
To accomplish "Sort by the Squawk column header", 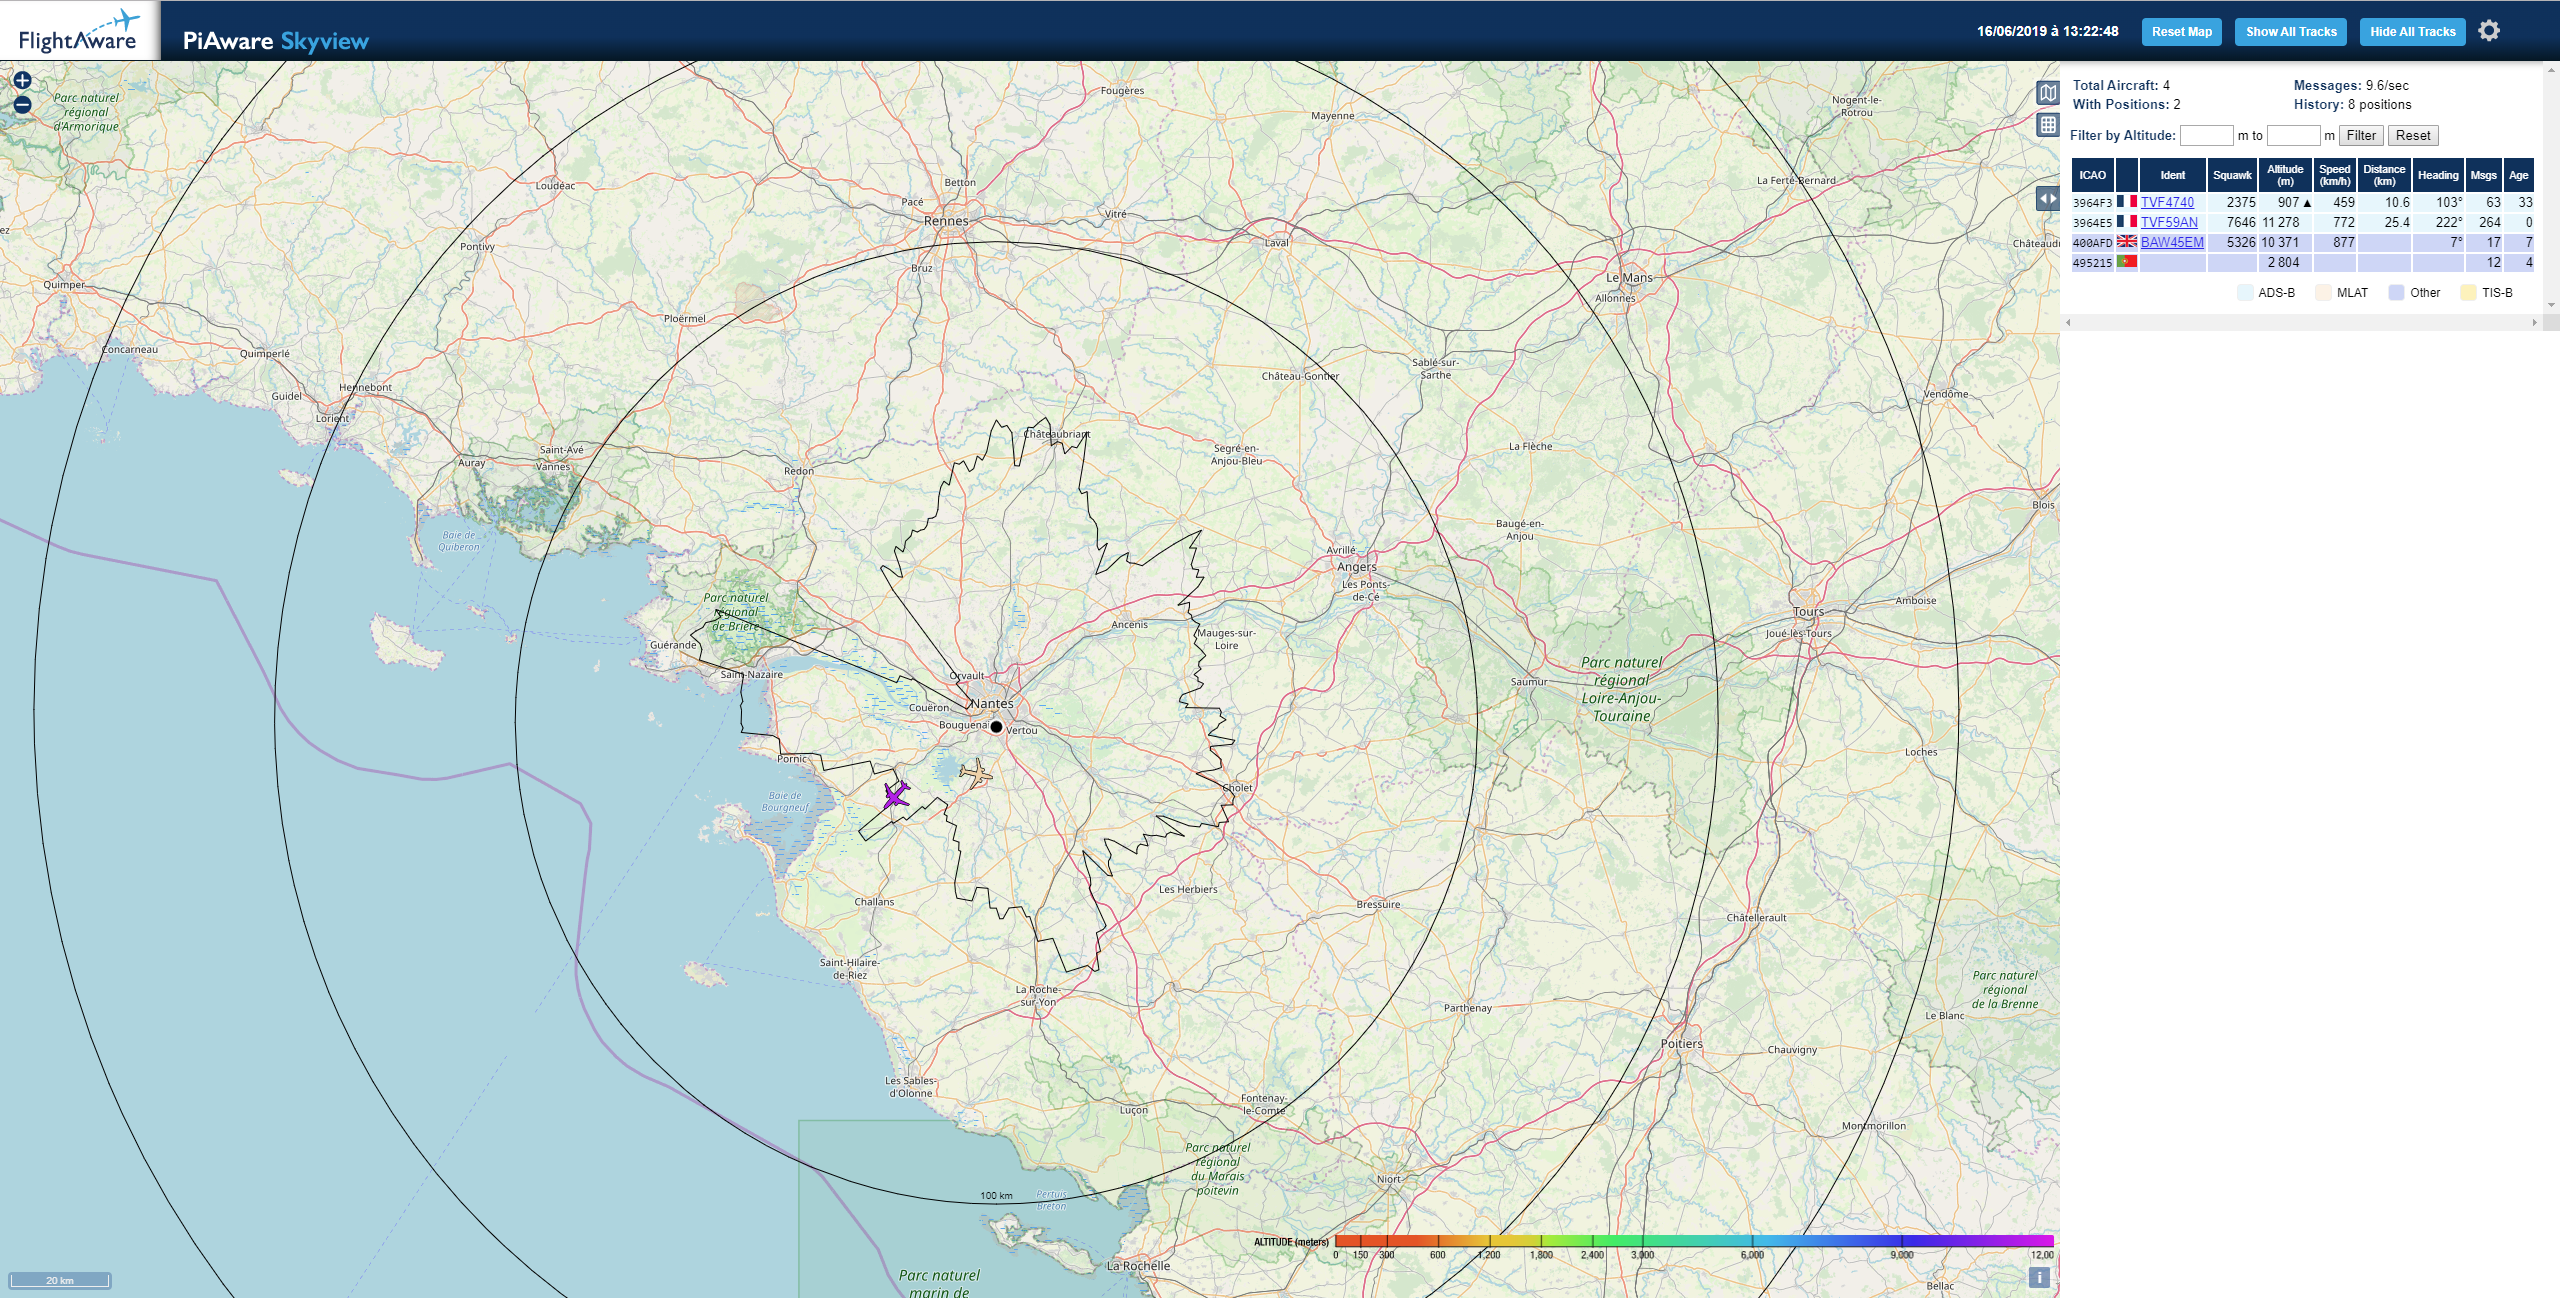I will tap(2231, 175).
